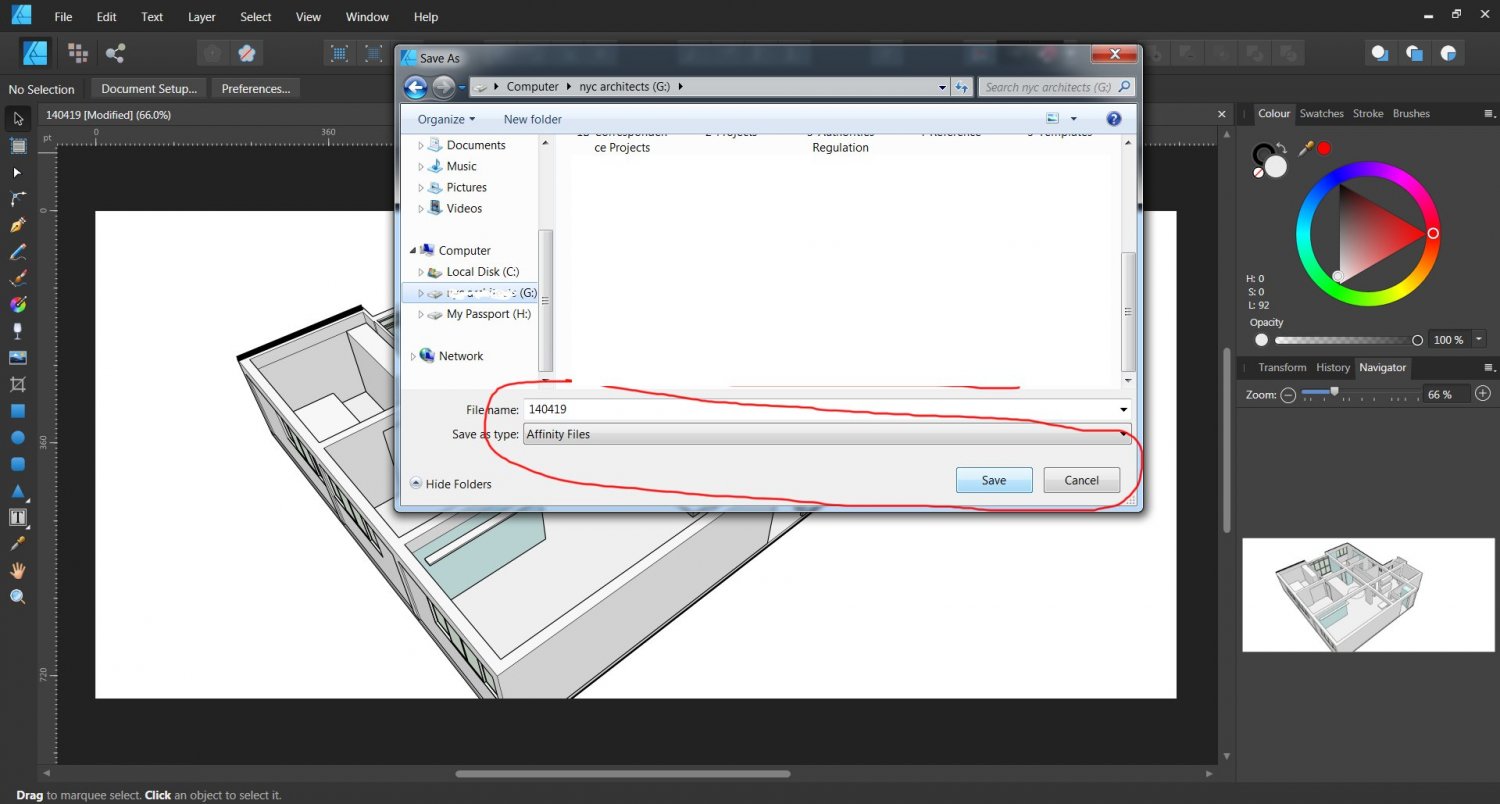Select the Pencil tool
Viewport: 1500px width, 804px height.
18,252
